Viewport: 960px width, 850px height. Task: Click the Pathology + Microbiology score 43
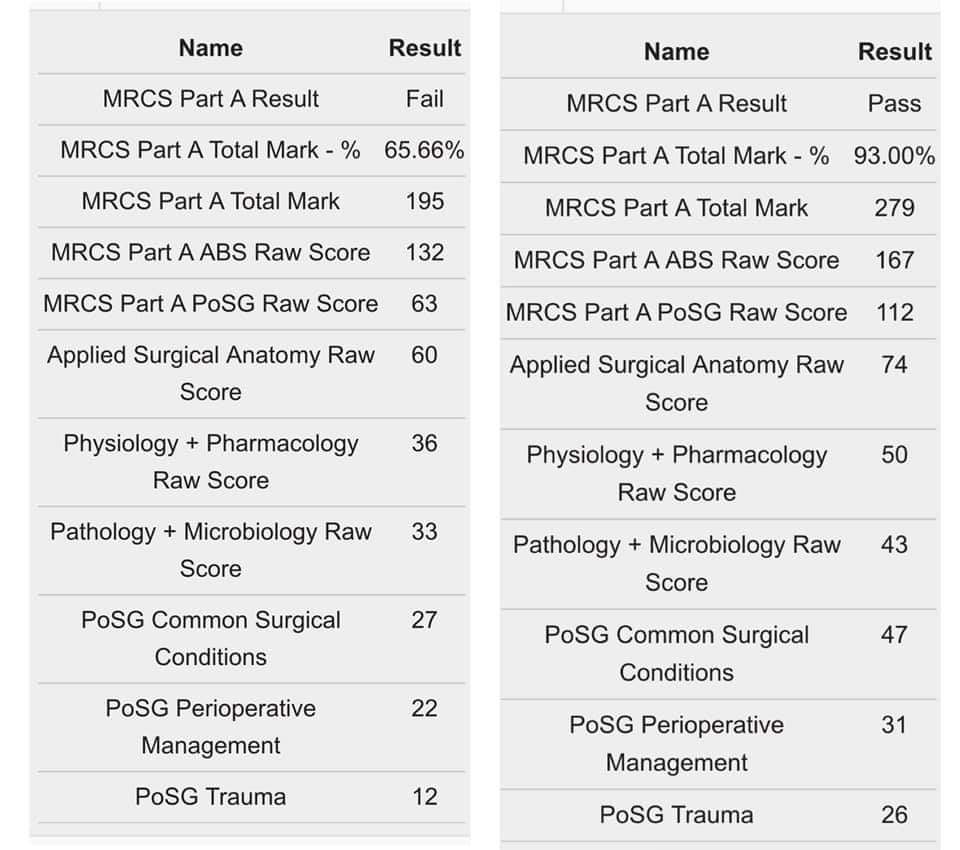tap(894, 545)
